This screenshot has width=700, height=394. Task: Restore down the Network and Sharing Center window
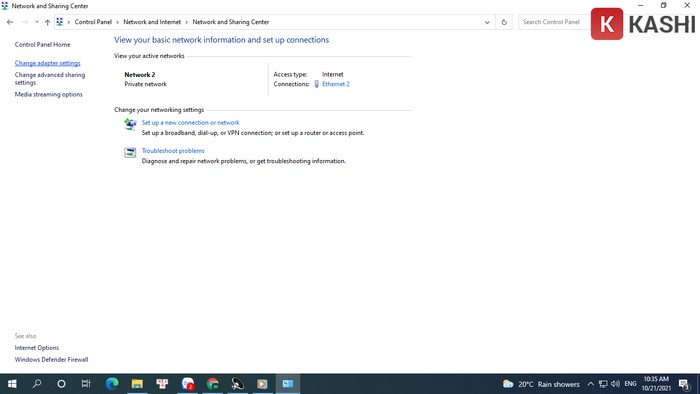[x=663, y=5]
